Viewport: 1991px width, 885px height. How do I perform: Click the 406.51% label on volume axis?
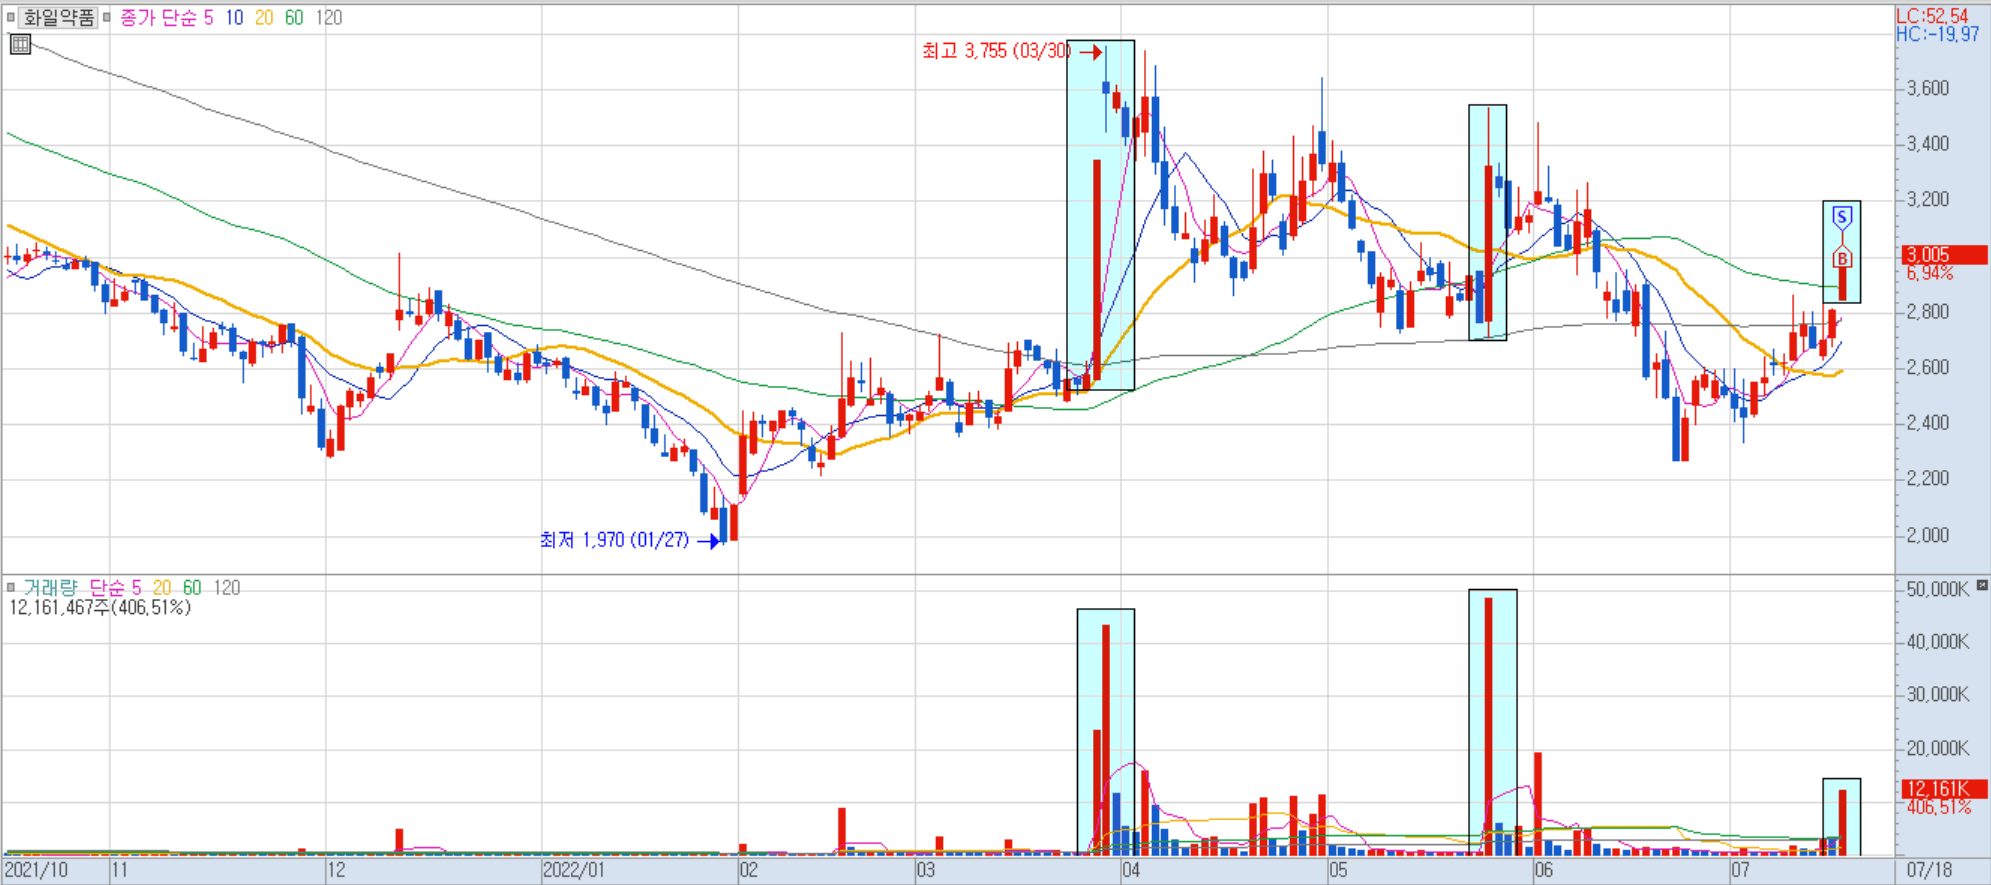1938,807
